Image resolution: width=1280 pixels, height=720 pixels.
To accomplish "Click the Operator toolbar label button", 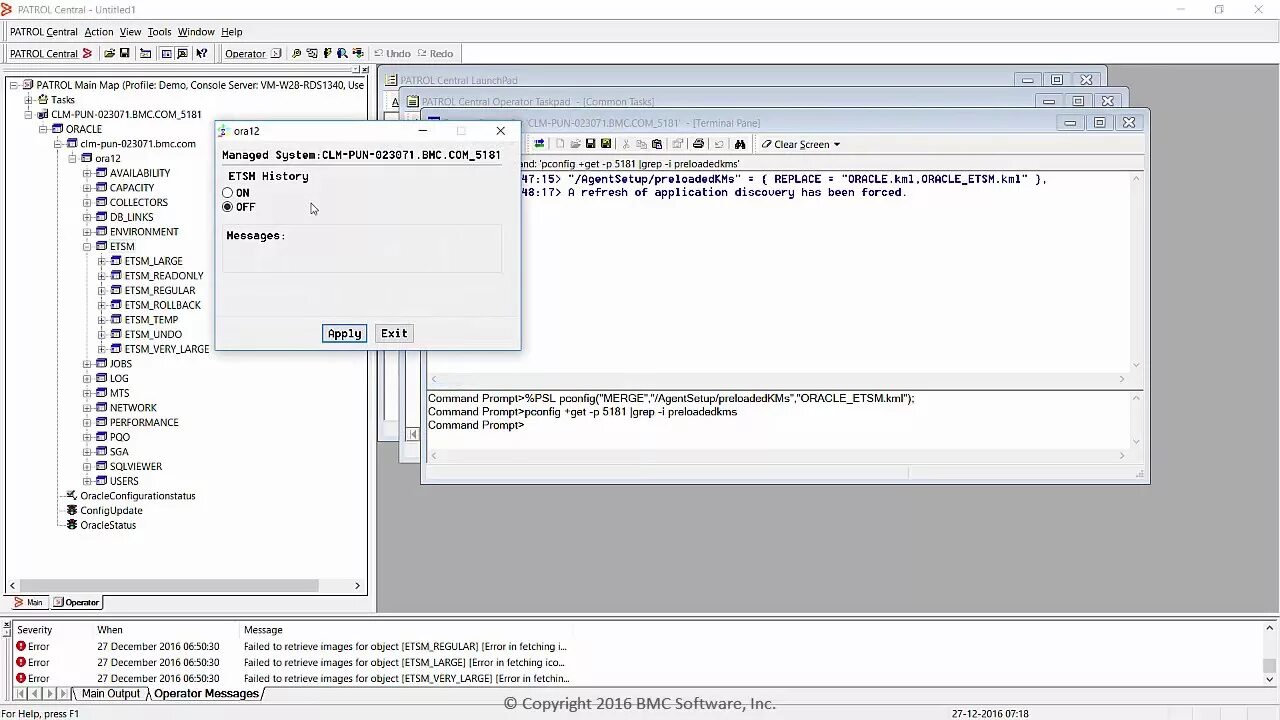I will (x=245, y=53).
